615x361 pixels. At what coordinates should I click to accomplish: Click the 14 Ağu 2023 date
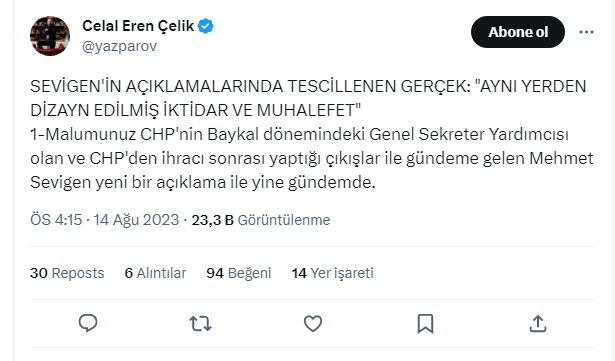(x=136, y=220)
